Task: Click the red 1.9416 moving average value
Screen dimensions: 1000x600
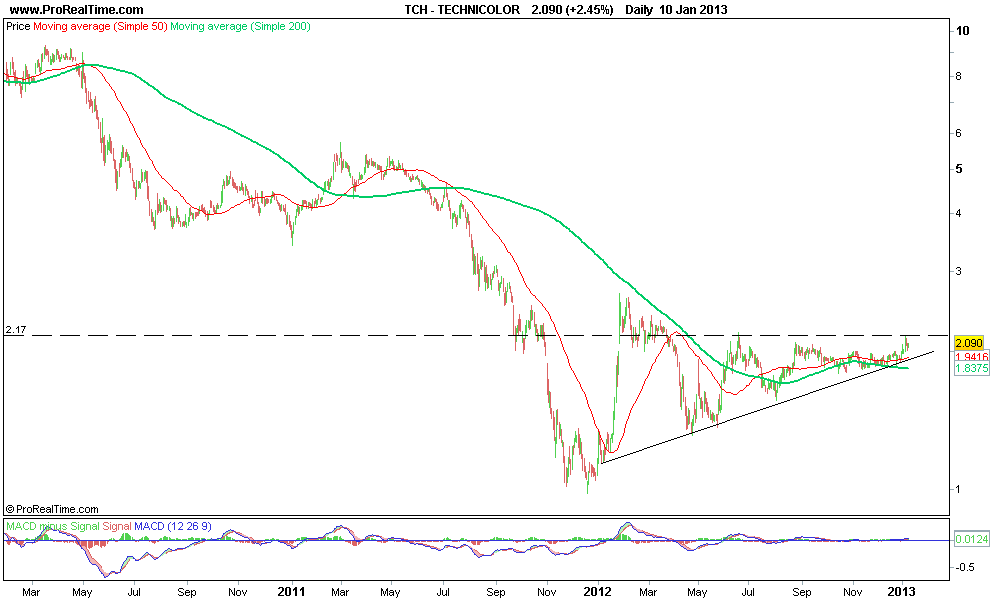Action: point(972,356)
